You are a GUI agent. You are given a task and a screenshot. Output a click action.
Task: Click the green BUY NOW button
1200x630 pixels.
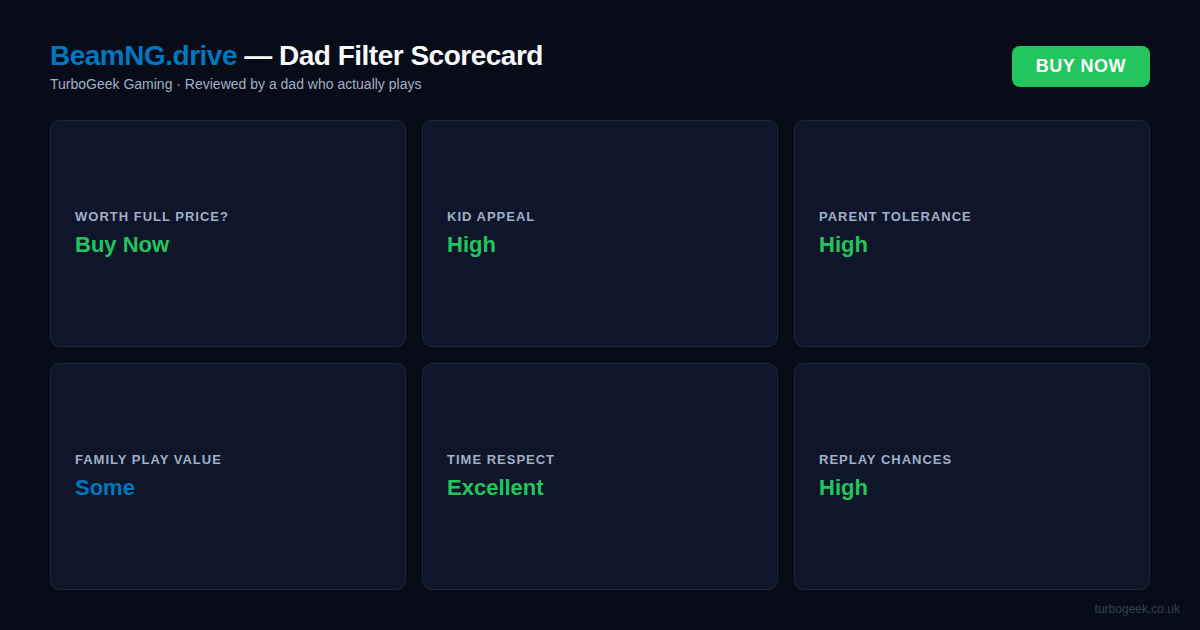pos(1080,66)
